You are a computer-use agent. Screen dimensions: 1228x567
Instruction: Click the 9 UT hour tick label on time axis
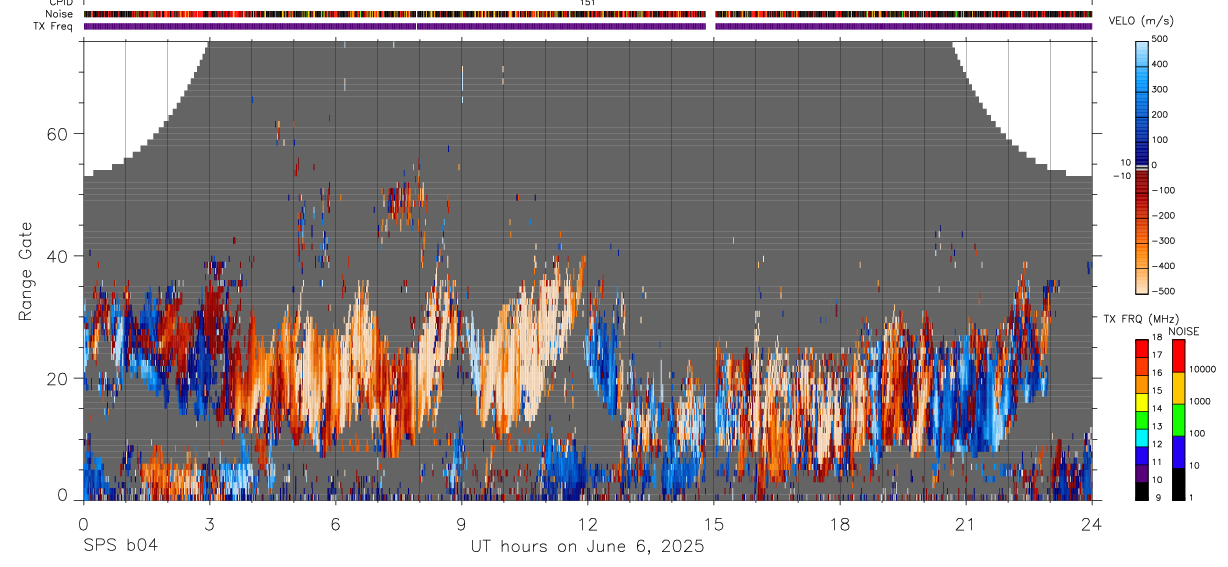coord(461,523)
